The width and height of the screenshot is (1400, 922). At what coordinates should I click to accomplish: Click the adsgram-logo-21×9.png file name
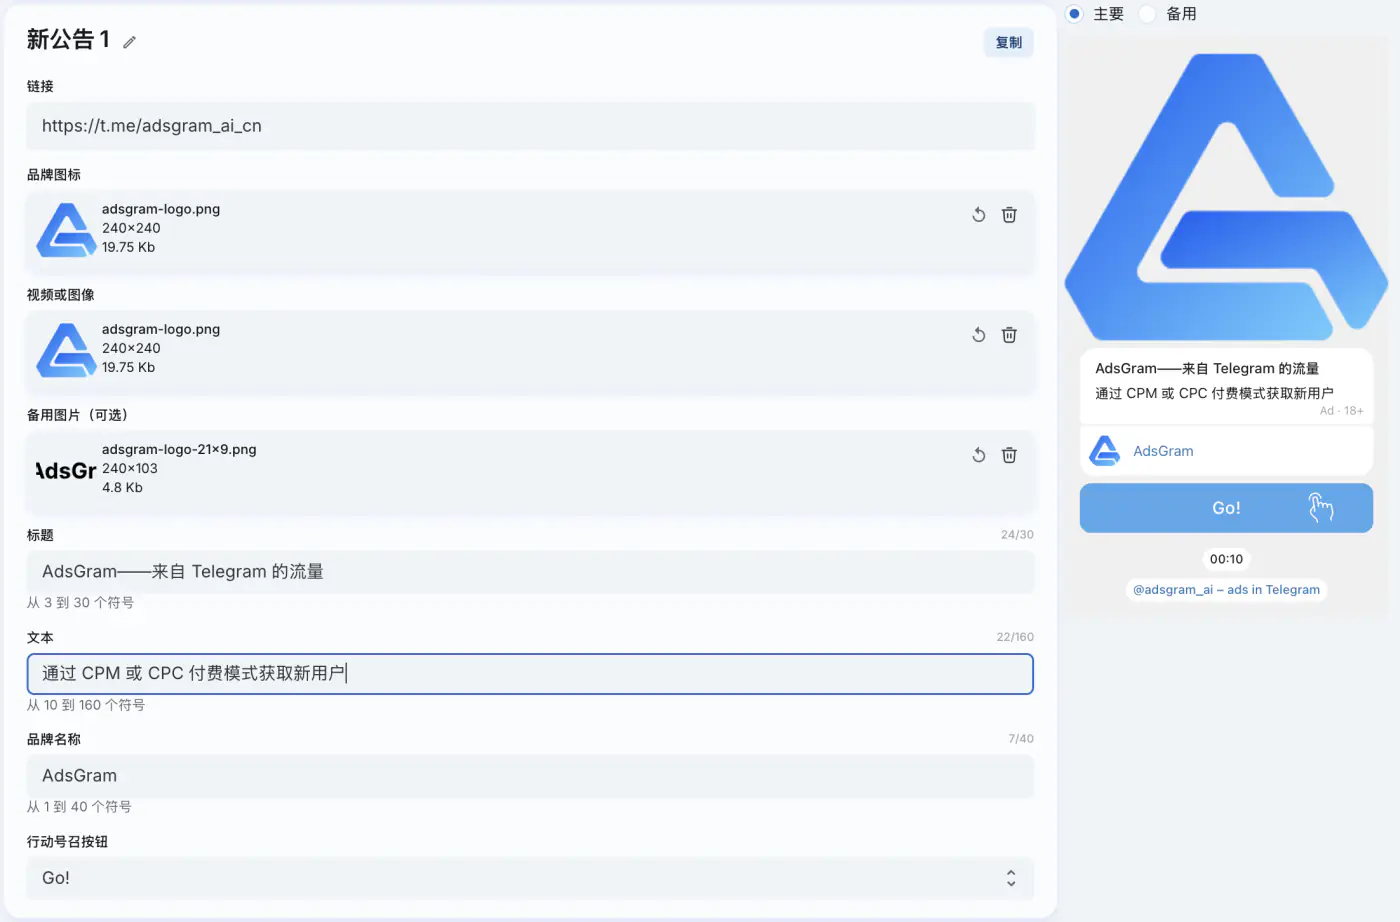point(179,450)
